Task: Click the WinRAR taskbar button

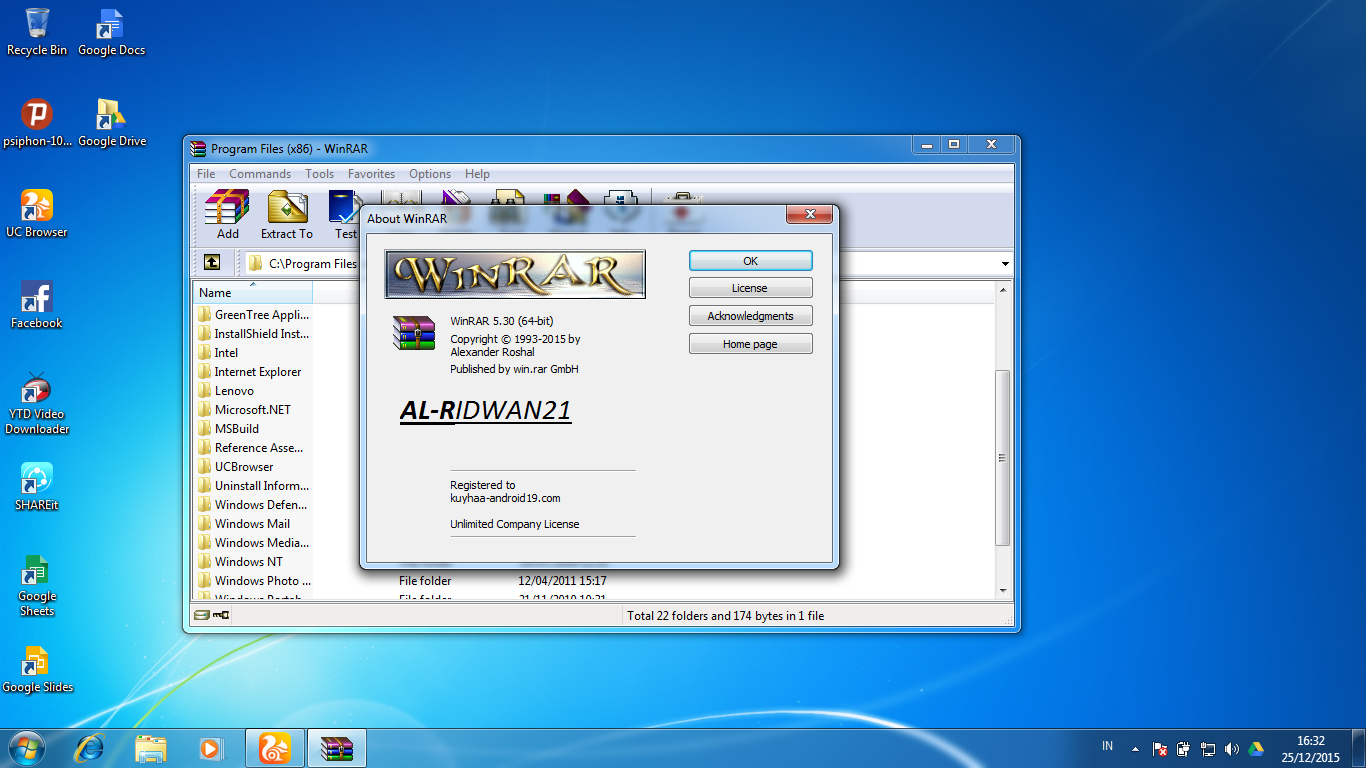Action: pos(337,748)
